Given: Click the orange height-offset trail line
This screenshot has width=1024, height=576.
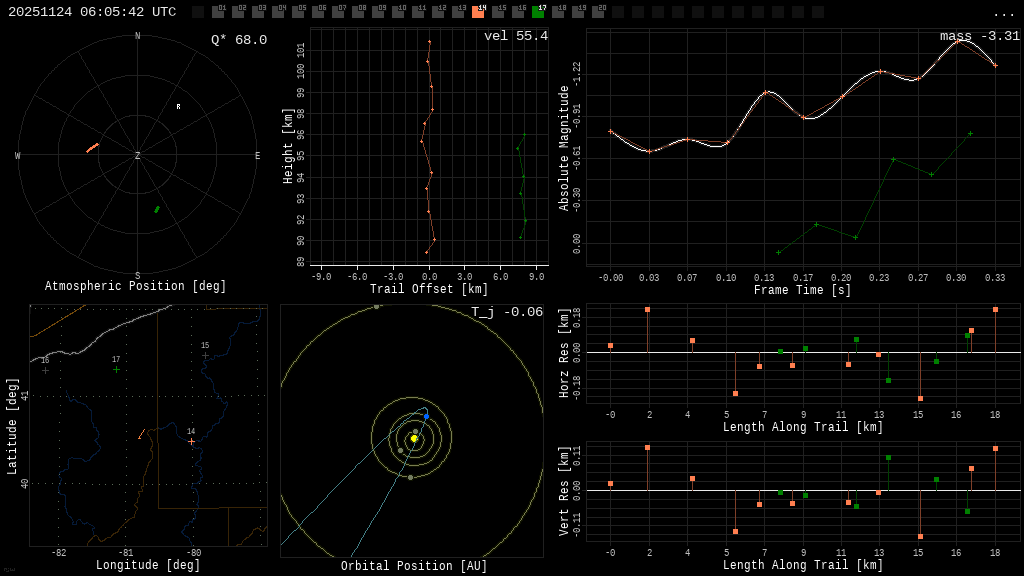Looking at the screenshot, I should [428, 147].
